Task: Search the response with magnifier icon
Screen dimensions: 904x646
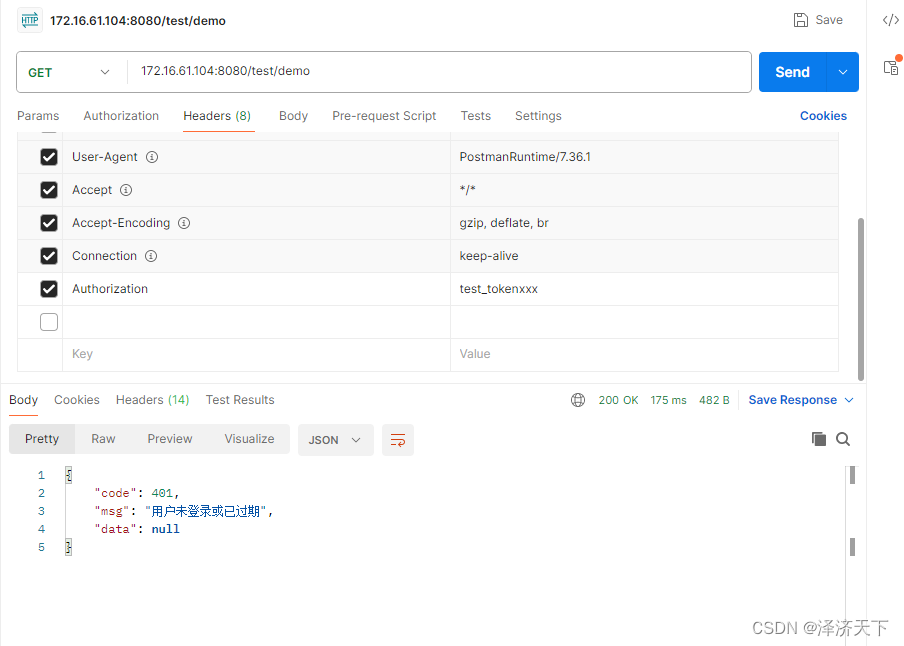Action: tap(843, 438)
